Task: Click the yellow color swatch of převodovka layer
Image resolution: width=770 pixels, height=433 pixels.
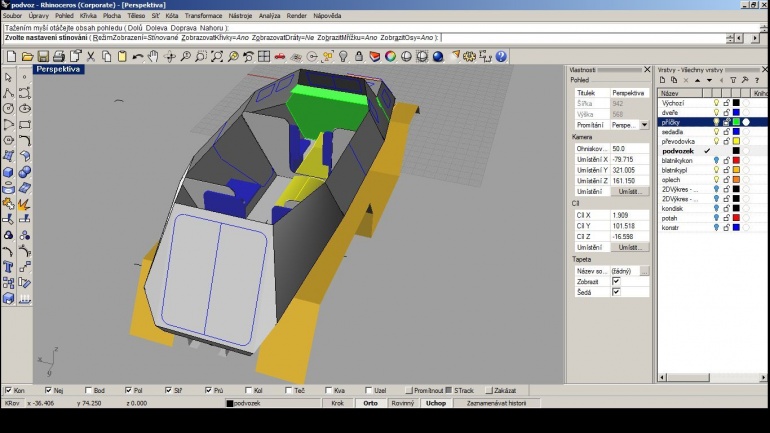Action: click(736, 141)
